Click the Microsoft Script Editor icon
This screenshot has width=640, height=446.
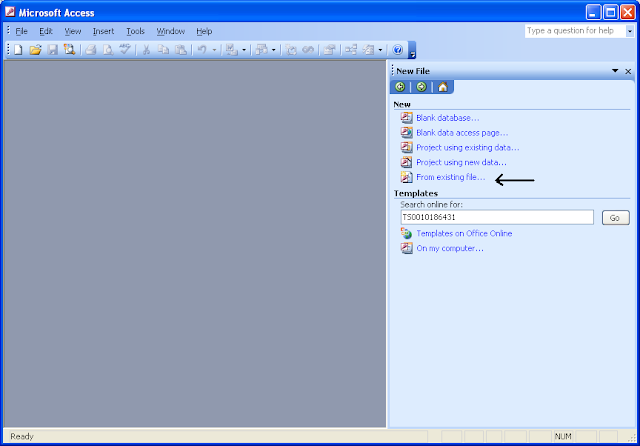[308, 50]
